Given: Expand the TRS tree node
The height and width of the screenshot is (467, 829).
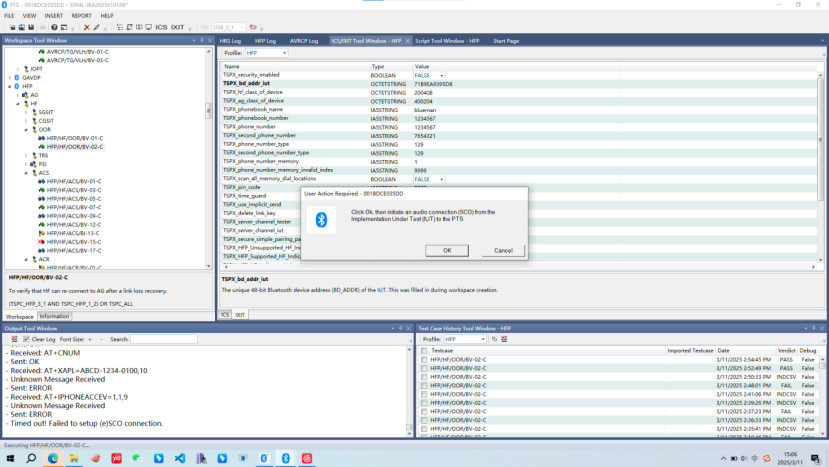Looking at the screenshot, I should coord(26,155).
